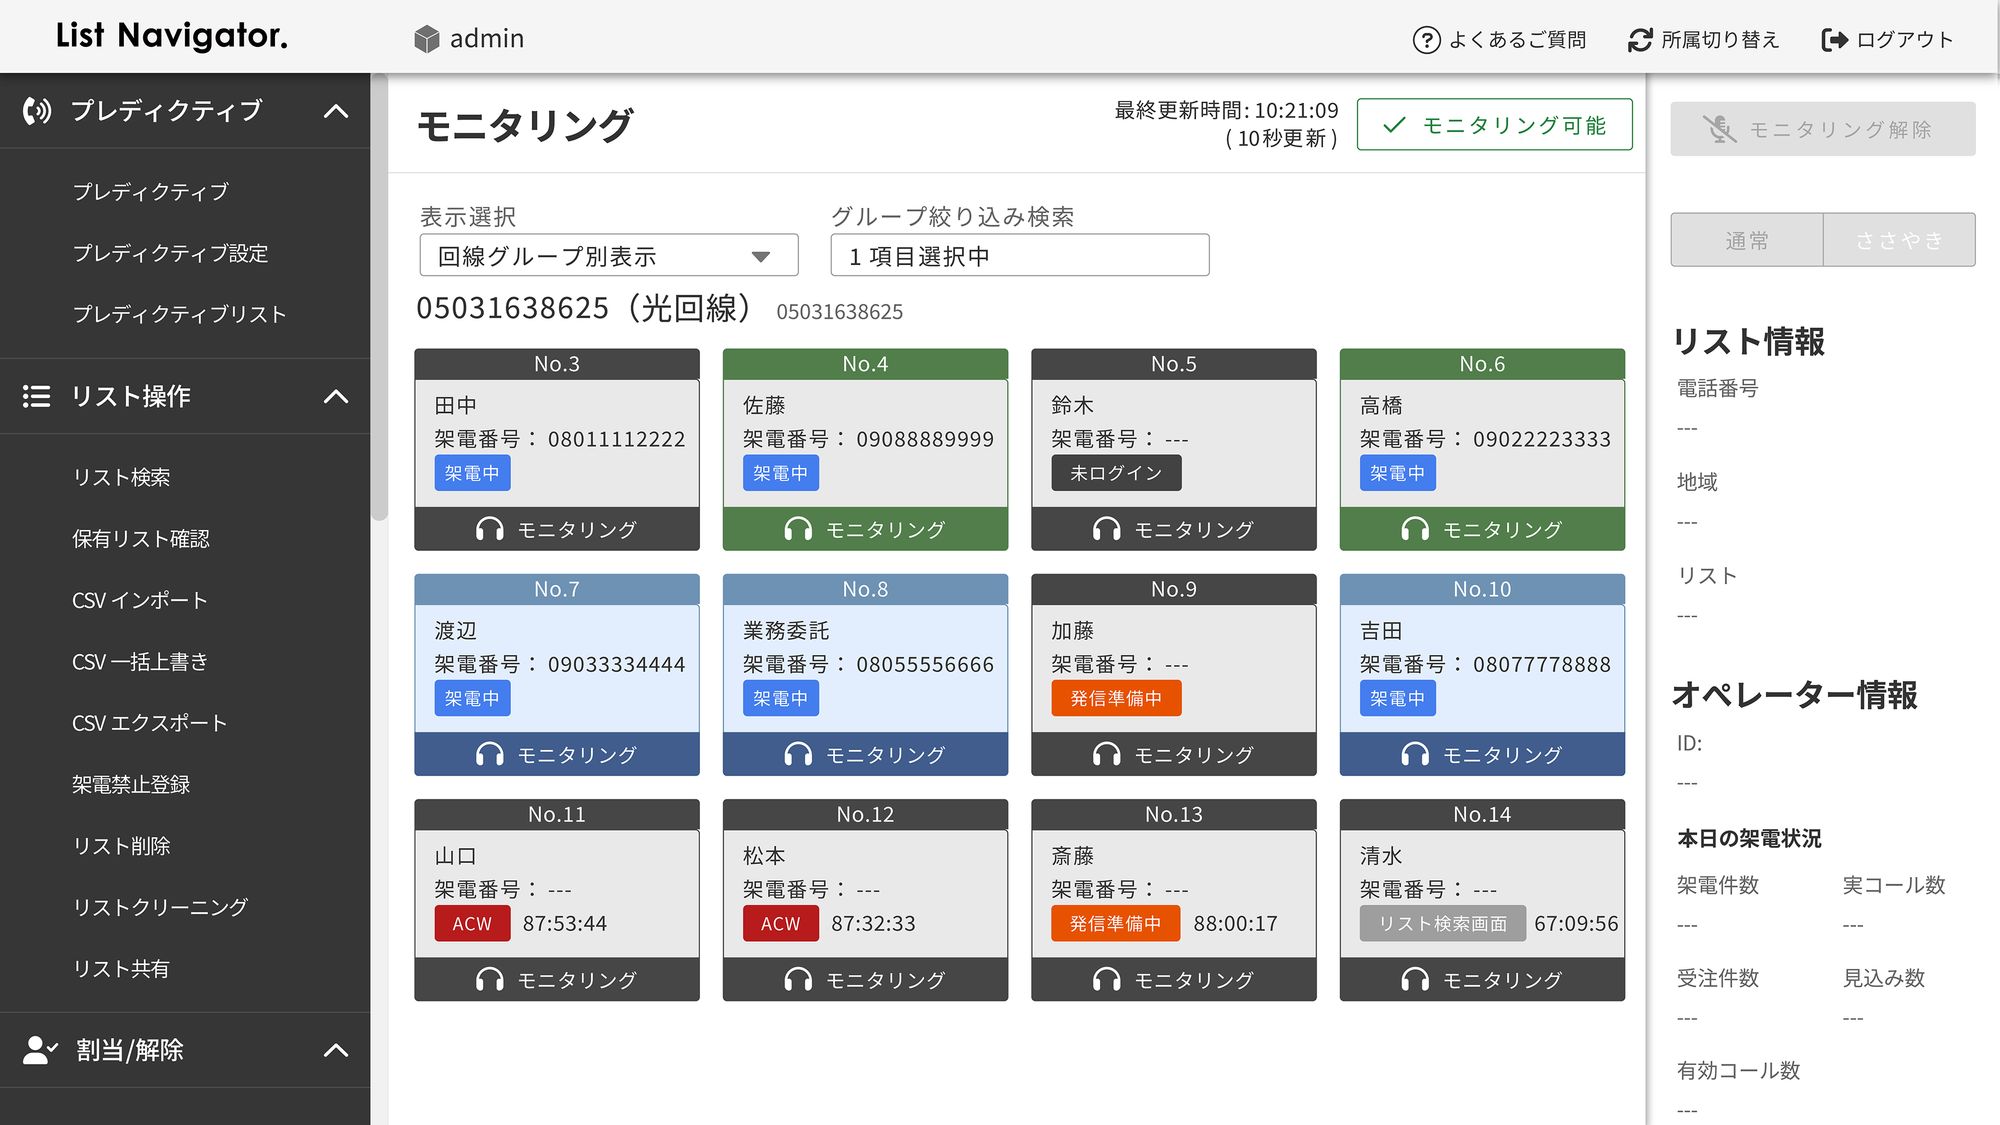Open リストクリーニング menu item
2000x1125 pixels.
pos(160,907)
